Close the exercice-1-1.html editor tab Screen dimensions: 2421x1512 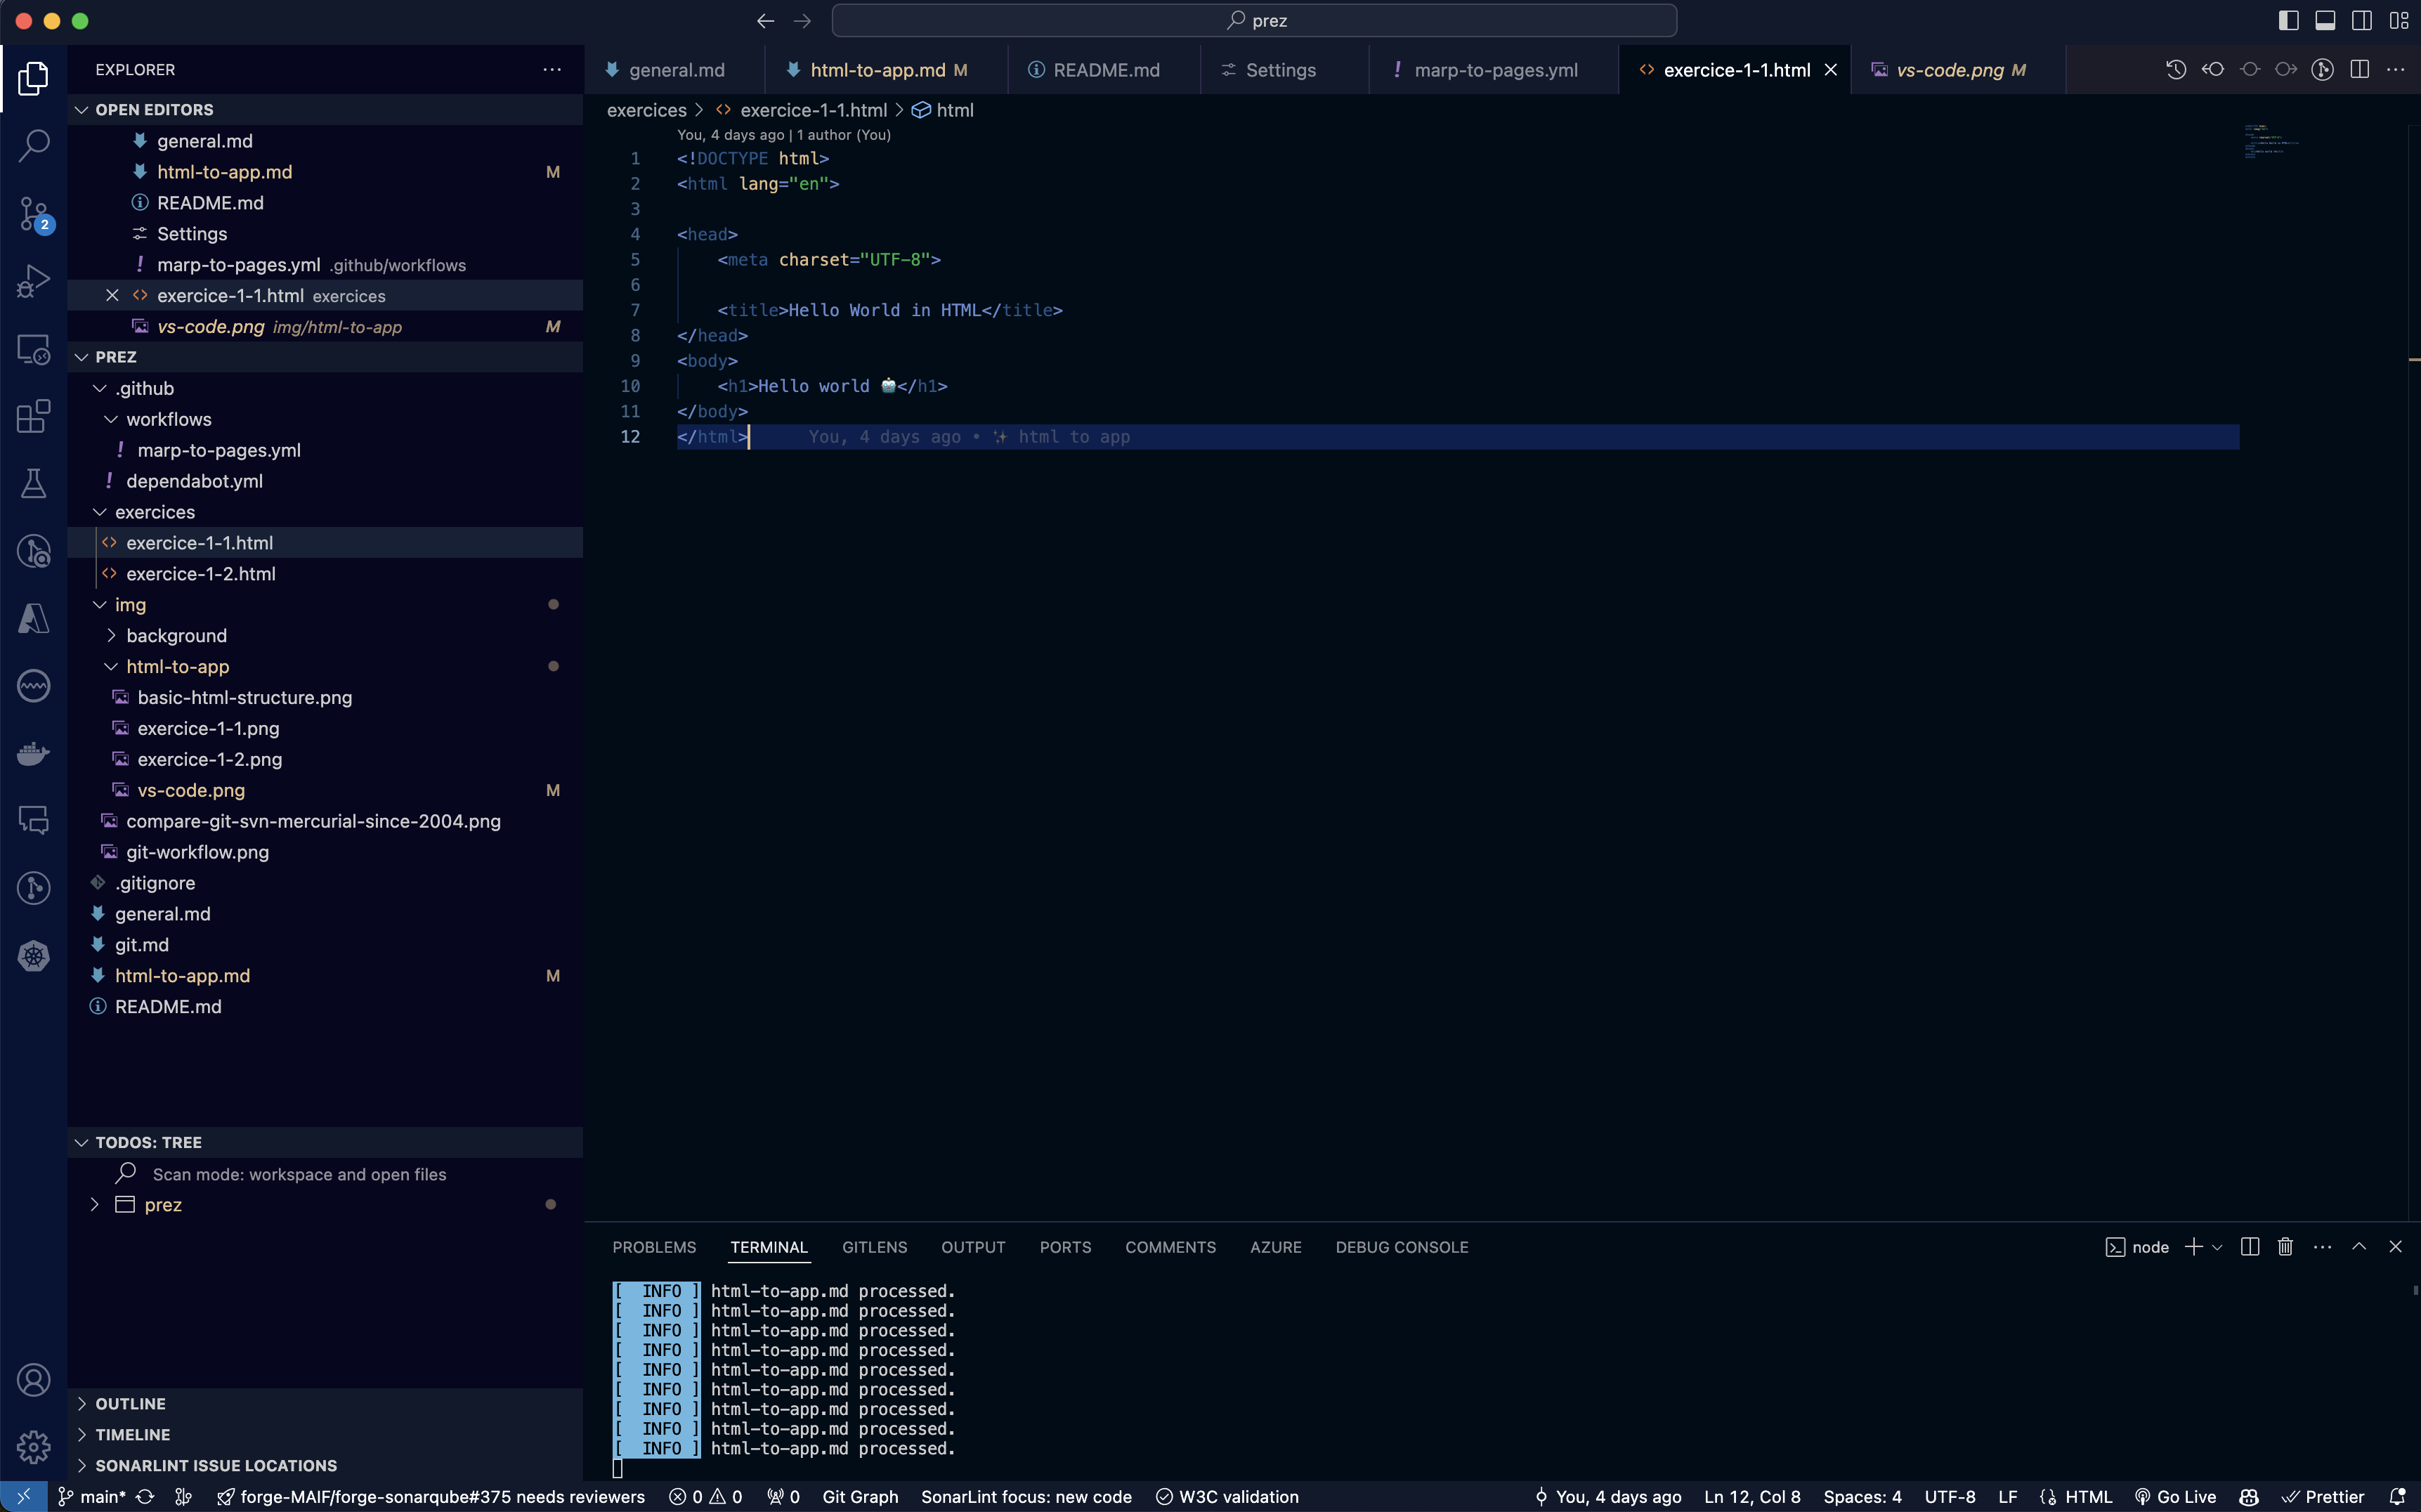[1830, 70]
